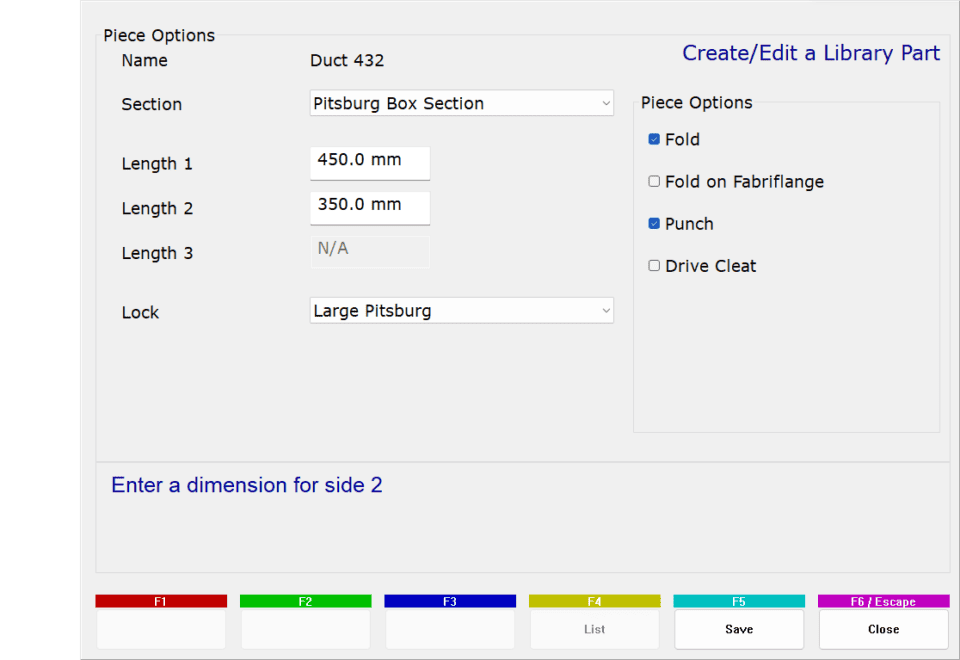Click the yellow F4 color bar
This screenshot has width=960, height=660.
pos(594,600)
